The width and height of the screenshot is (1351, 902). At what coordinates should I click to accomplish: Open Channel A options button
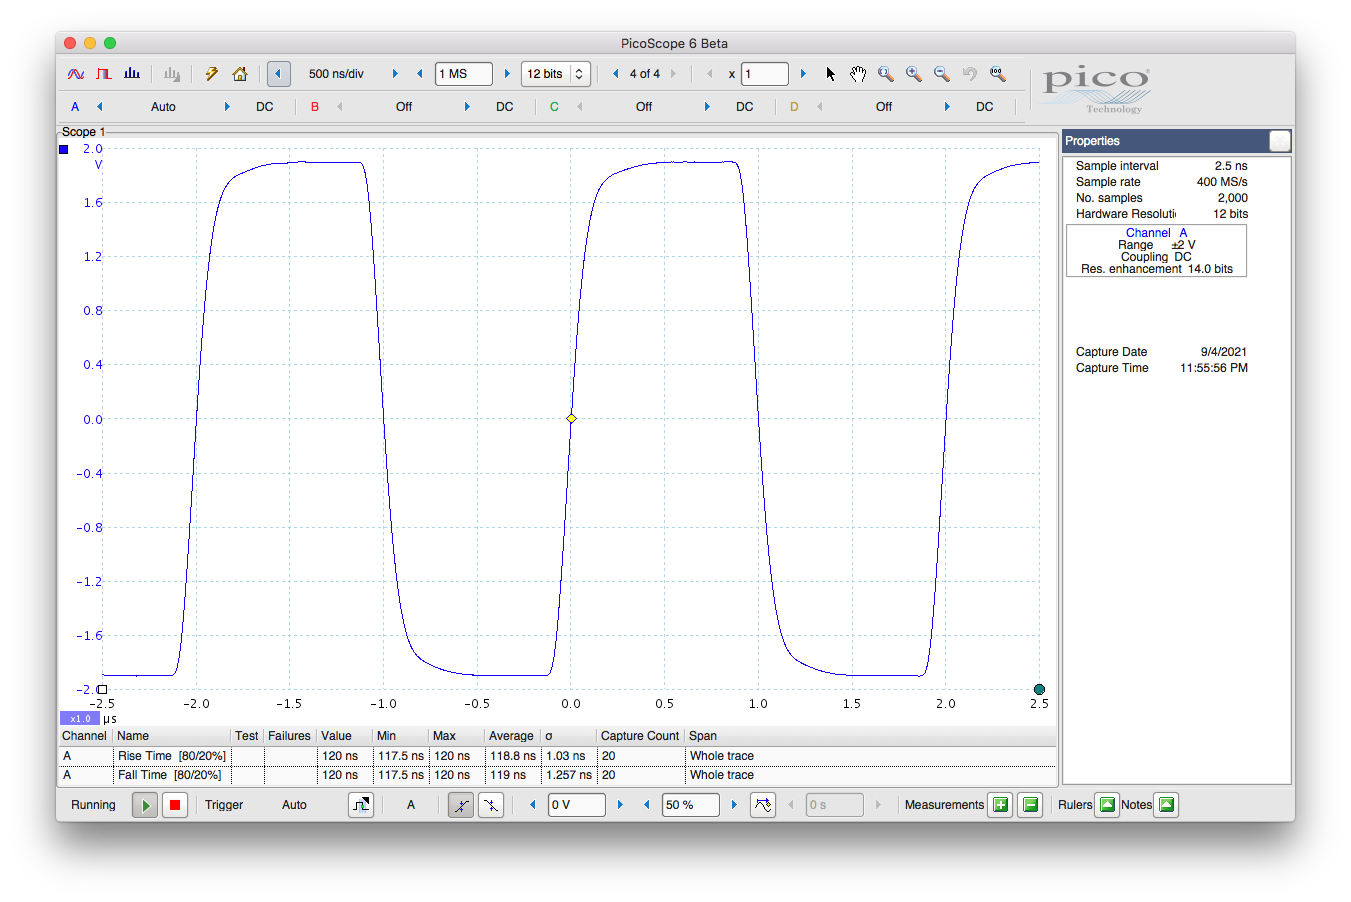pyautogui.click(x=75, y=107)
